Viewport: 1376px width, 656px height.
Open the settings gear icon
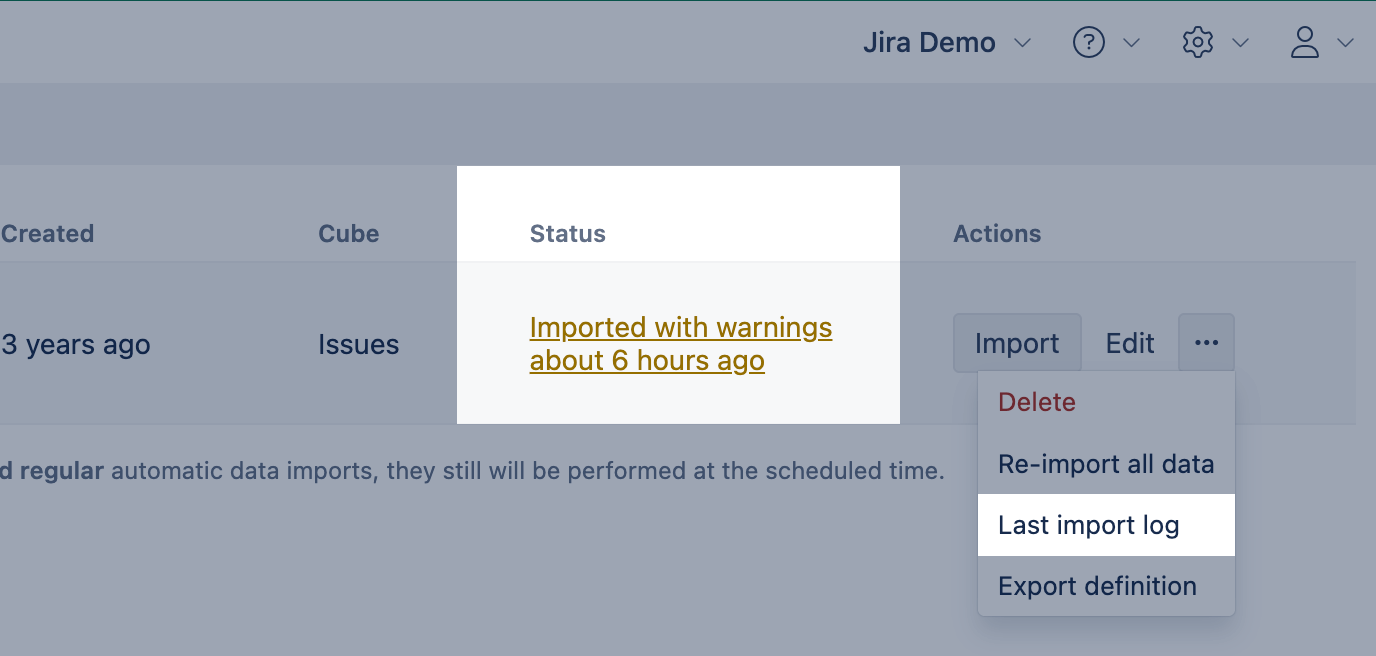[1197, 43]
